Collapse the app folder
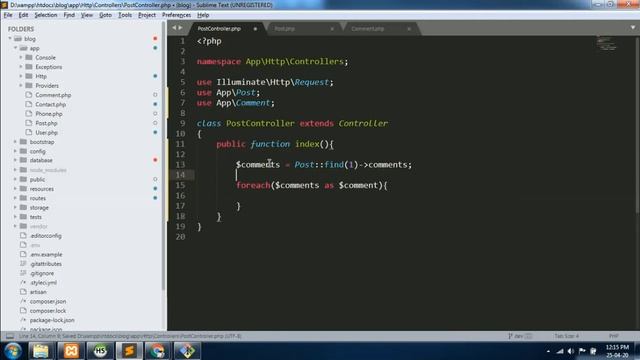The height and width of the screenshot is (360, 640). coord(16,48)
